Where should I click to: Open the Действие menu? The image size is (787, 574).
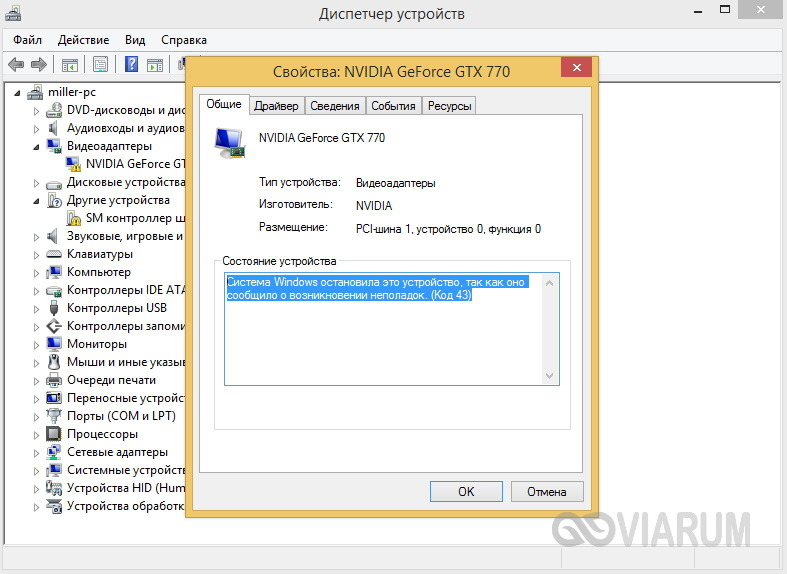83,40
